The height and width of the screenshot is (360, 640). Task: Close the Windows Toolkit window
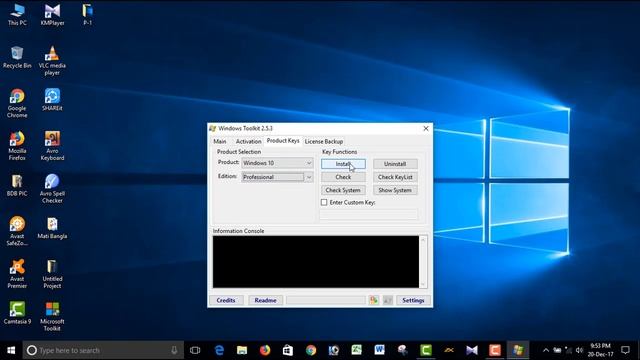[x=426, y=128]
